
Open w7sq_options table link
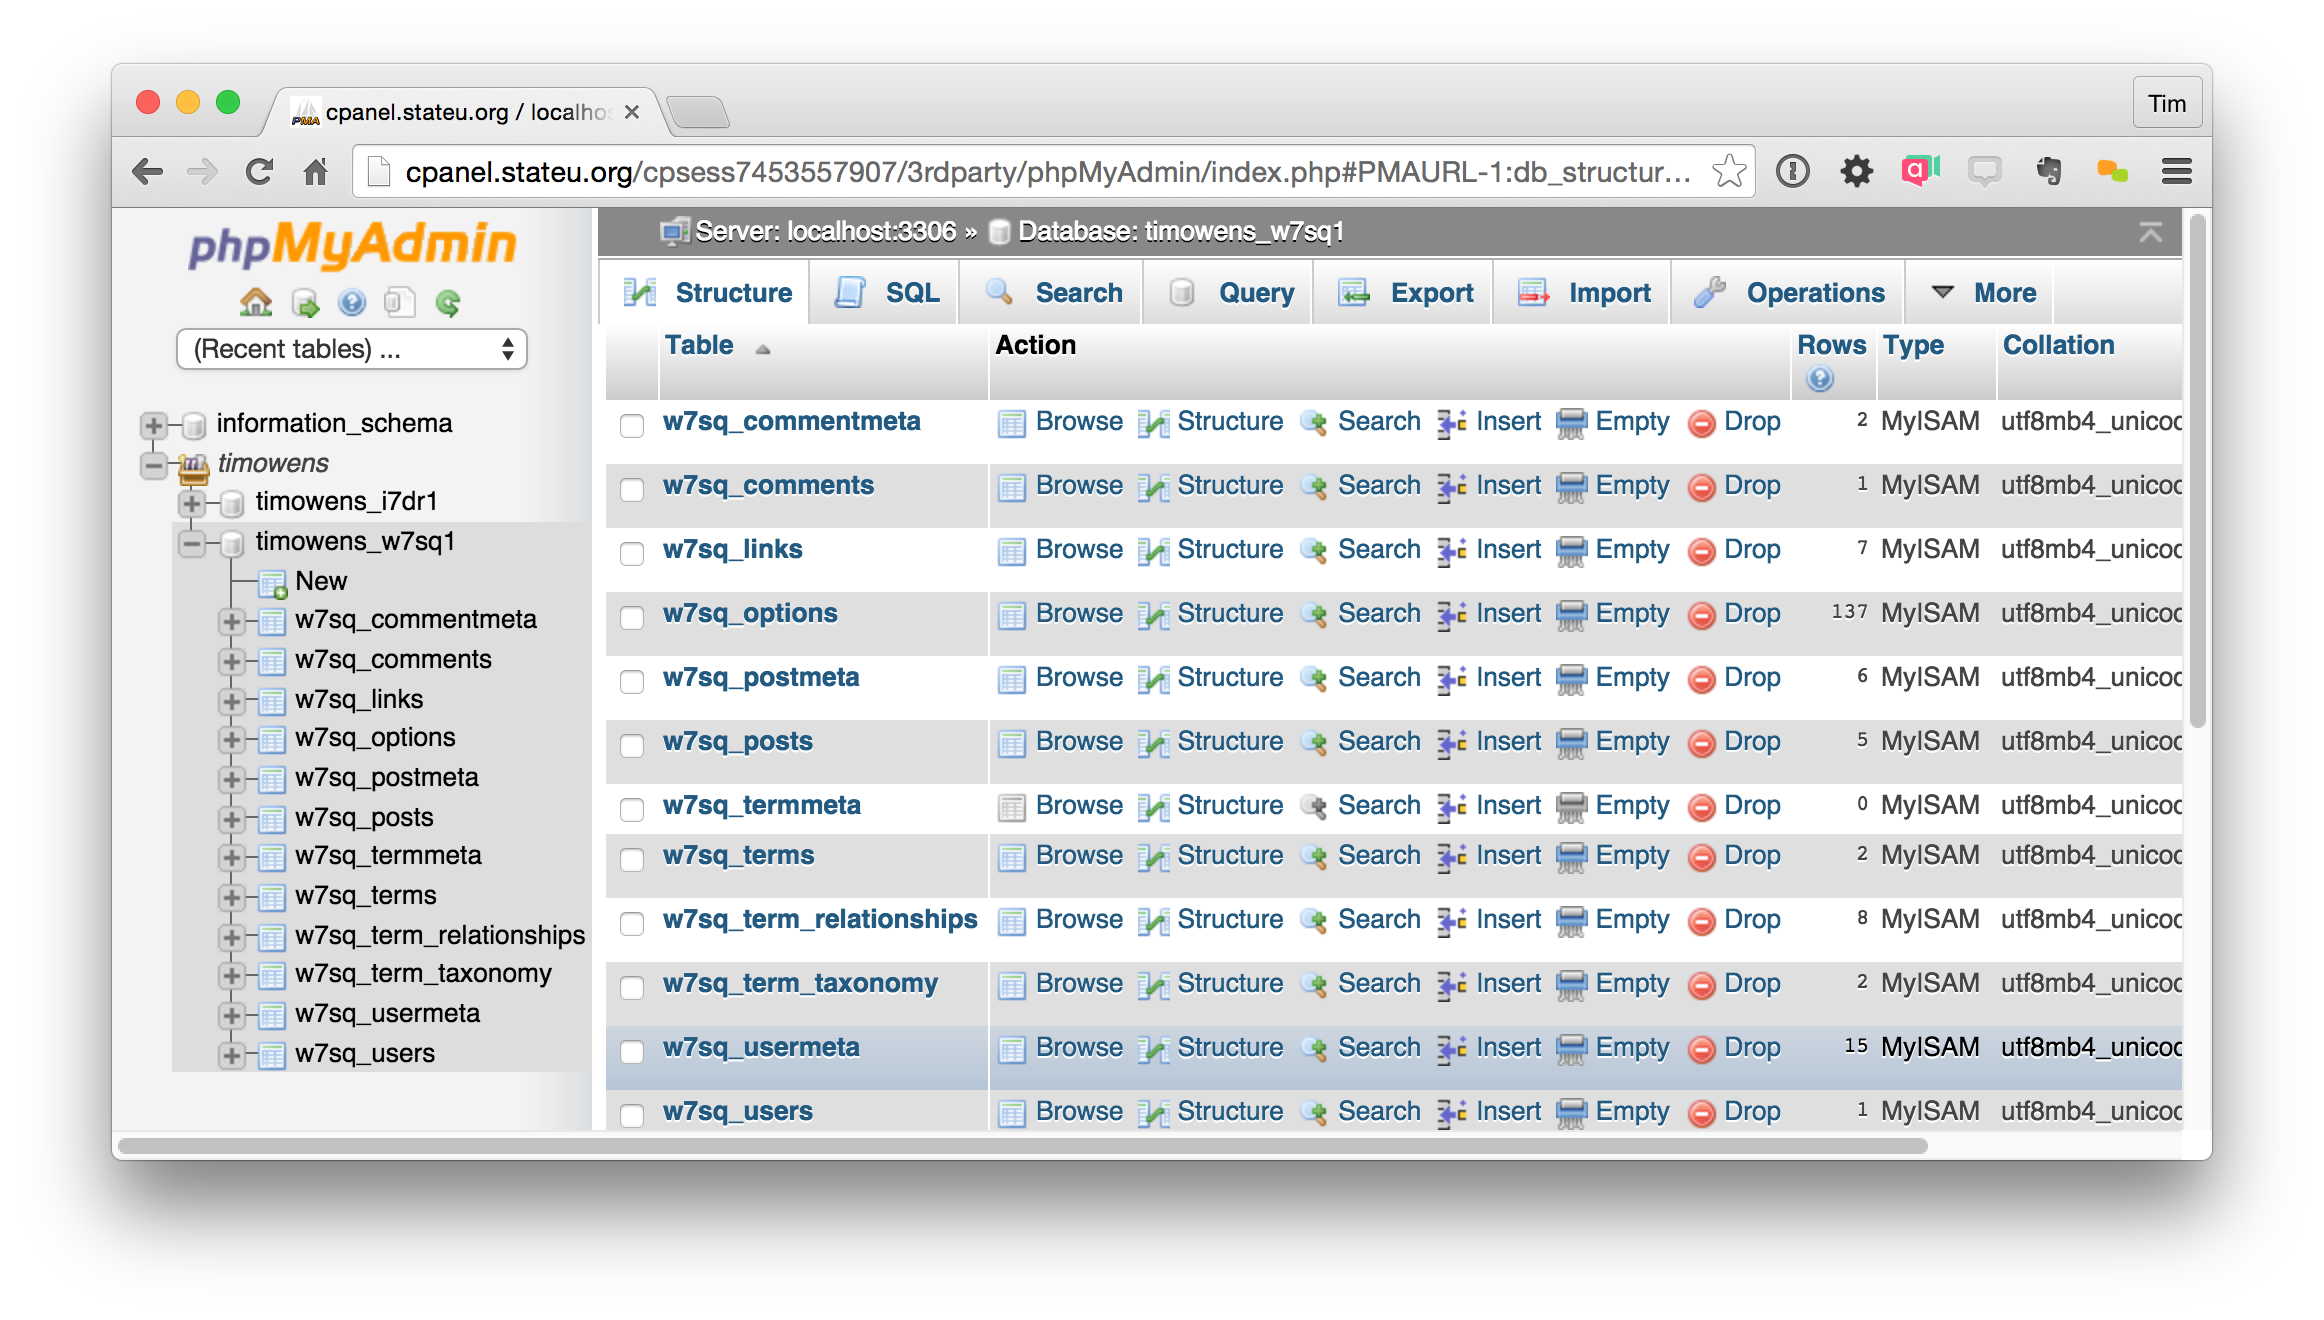point(750,613)
